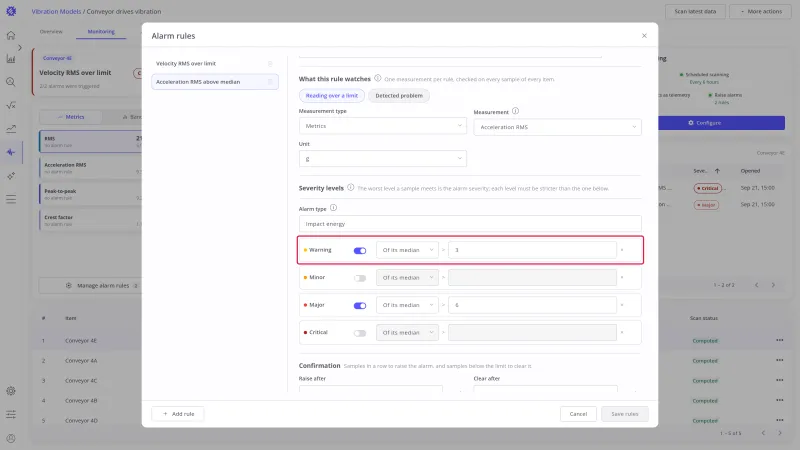Select the 'Reading over a limit' option
The height and width of the screenshot is (450, 800).
pos(332,95)
